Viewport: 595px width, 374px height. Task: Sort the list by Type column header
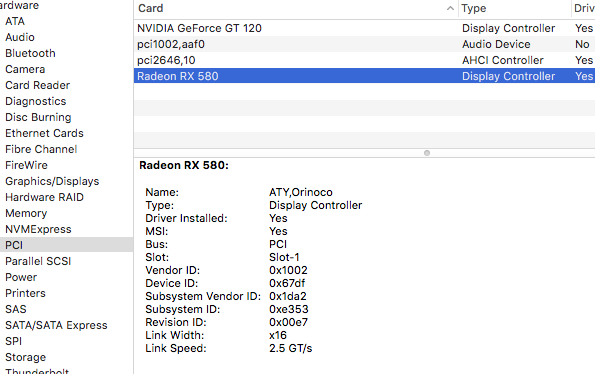click(x=474, y=8)
